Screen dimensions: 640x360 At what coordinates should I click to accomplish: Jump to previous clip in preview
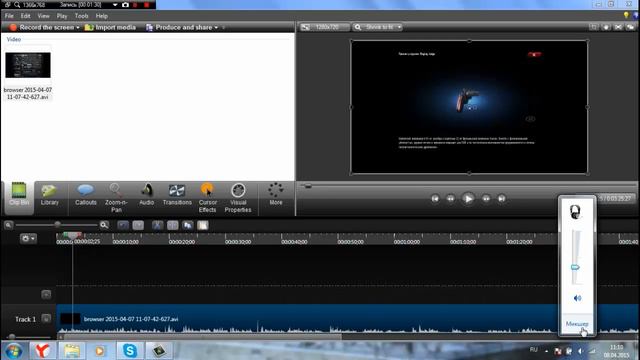pyautogui.click(x=435, y=199)
